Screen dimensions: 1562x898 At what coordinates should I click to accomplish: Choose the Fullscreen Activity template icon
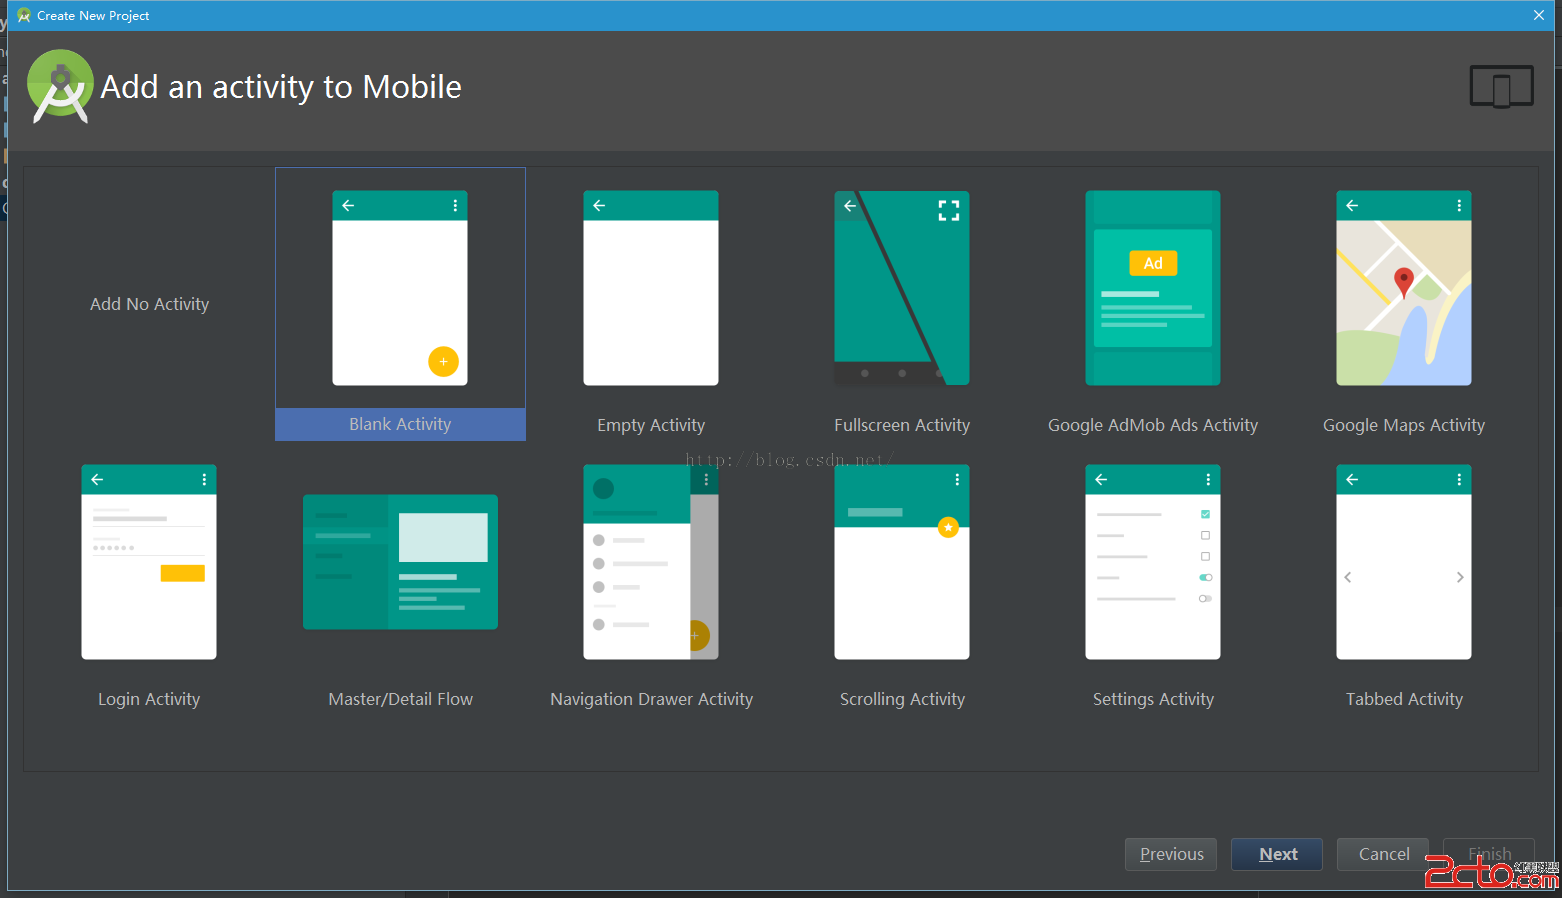(901, 288)
